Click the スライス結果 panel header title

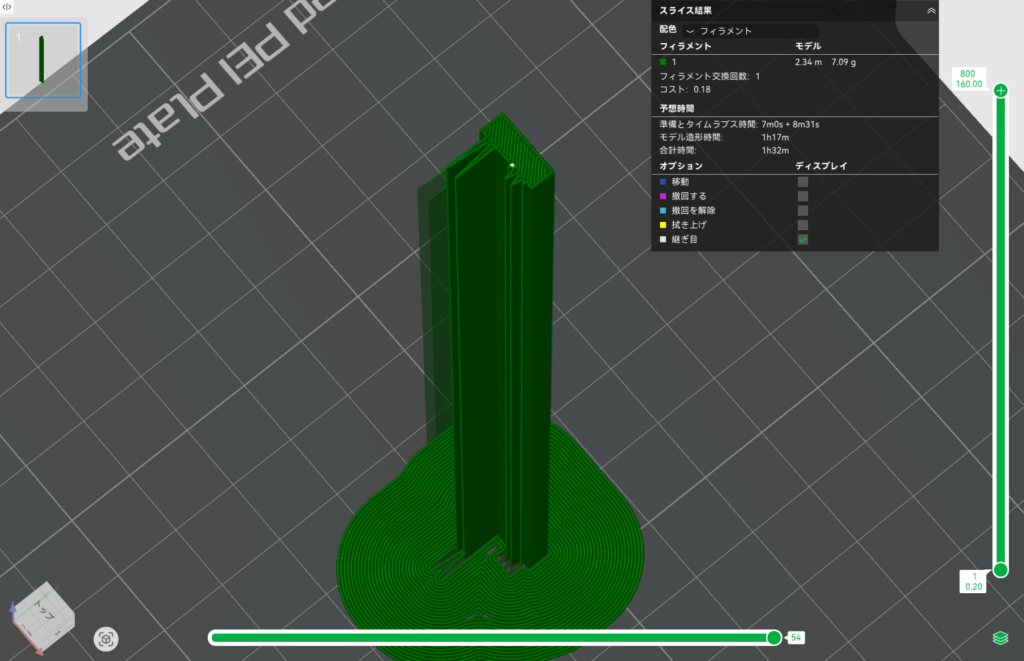tap(686, 11)
